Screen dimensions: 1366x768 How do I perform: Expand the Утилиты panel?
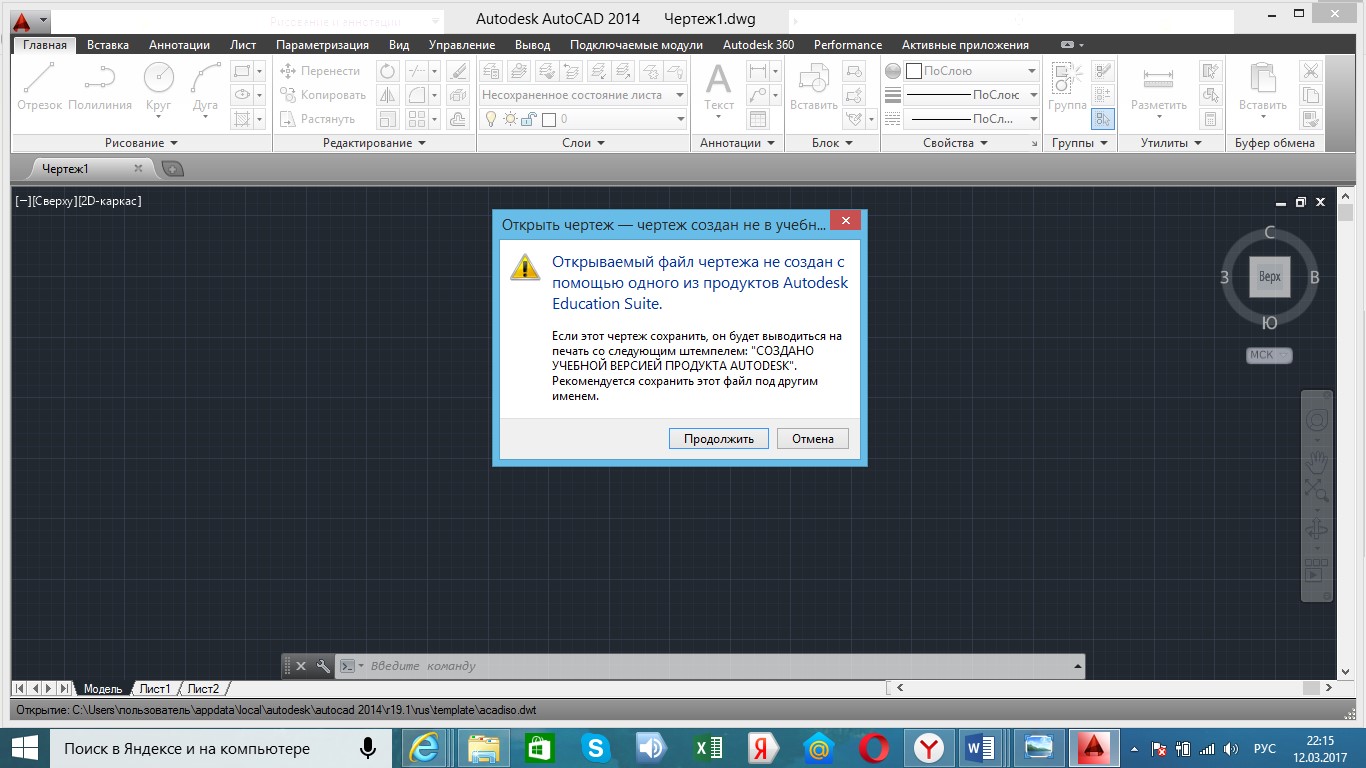coord(1171,143)
